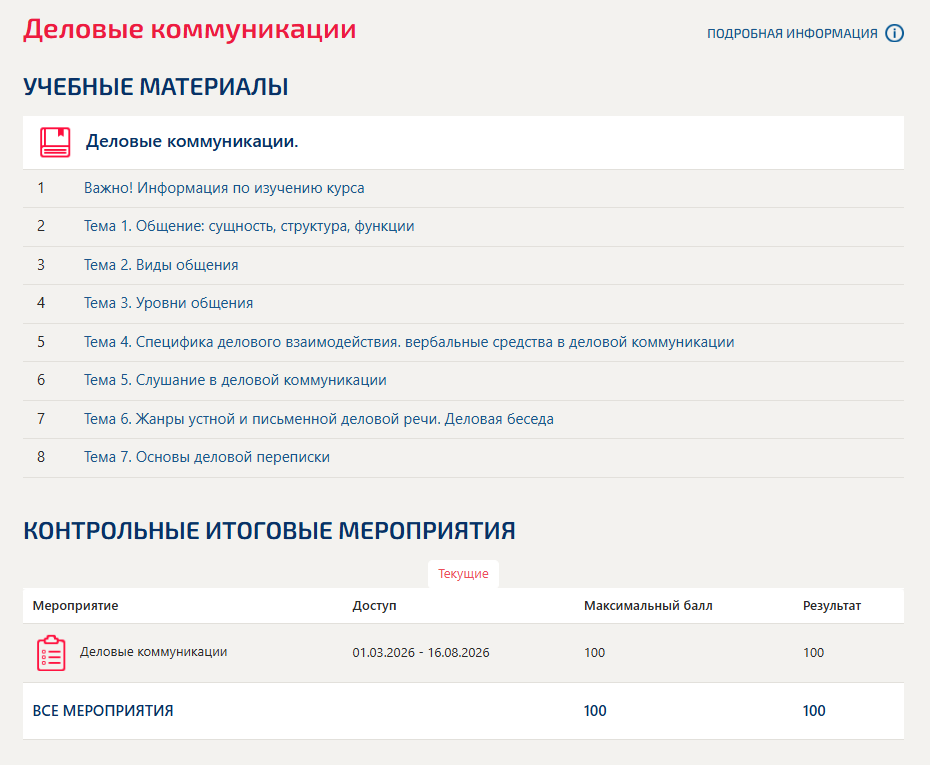Click the Максимальный балл column header
The image size is (930, 765).
click(x=648, y=605)
